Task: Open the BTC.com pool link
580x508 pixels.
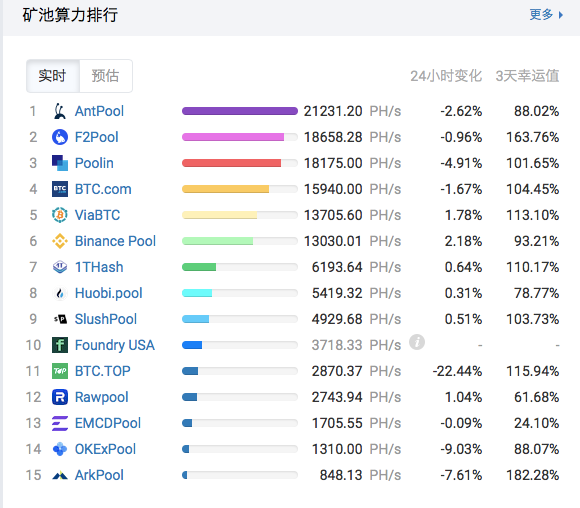Action: pos(103,189)
